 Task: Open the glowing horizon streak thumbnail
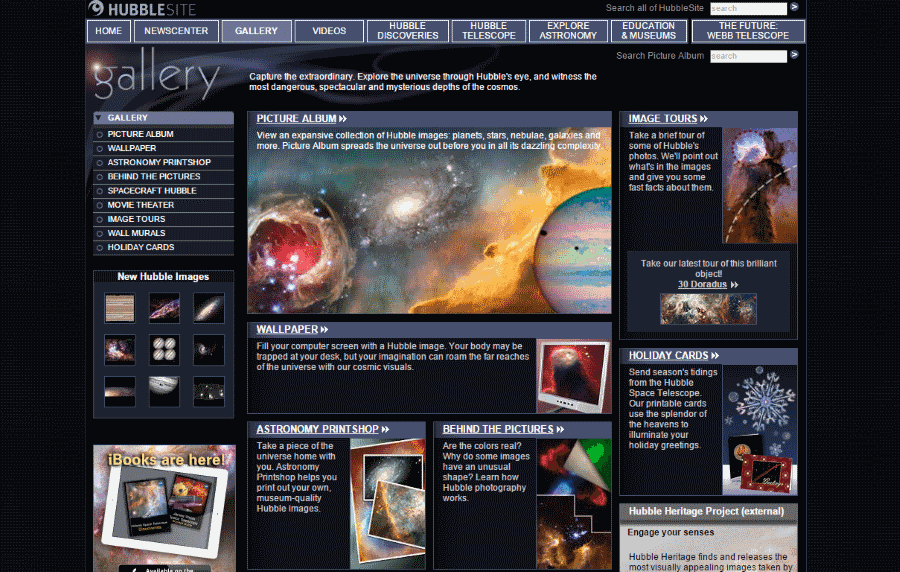[119, 391]
